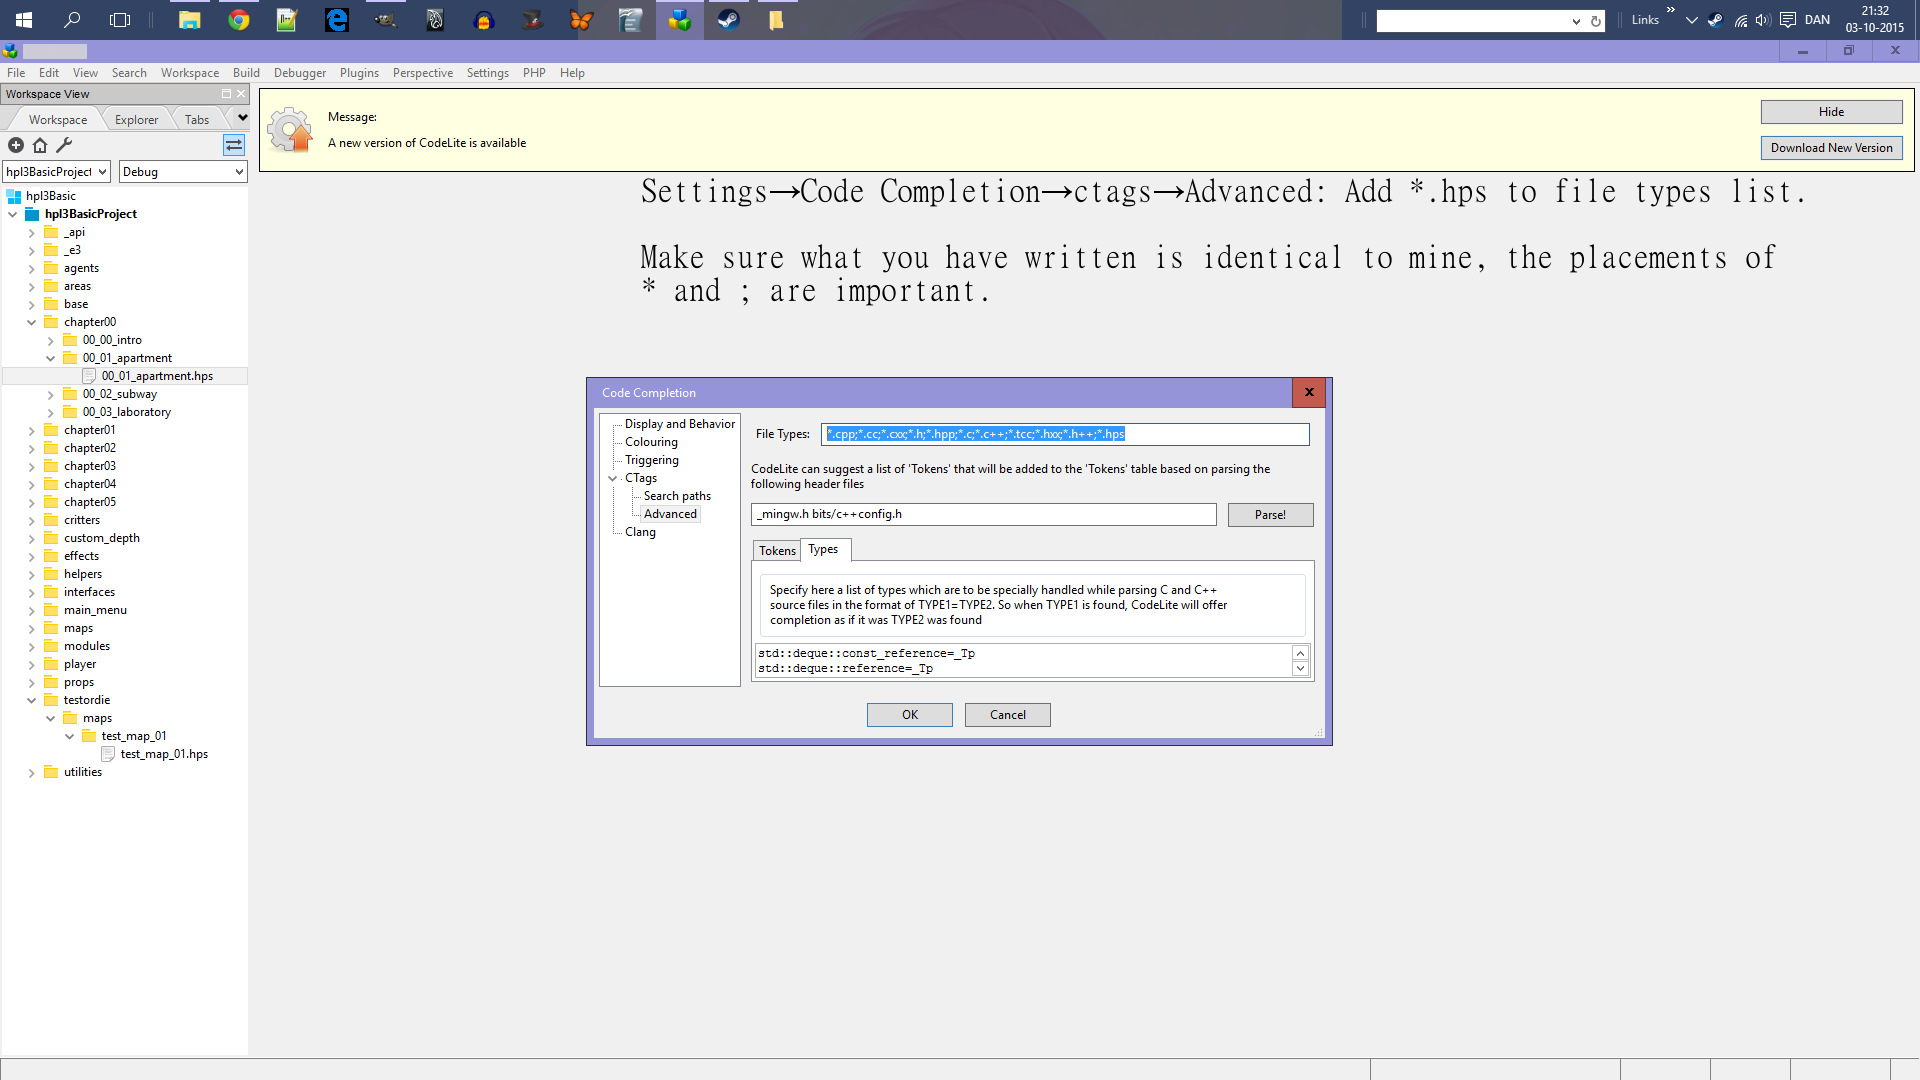Collapse the testordie folder
The width and height of the screenshot is (1920, 1080).
click(x=31, y=700)
